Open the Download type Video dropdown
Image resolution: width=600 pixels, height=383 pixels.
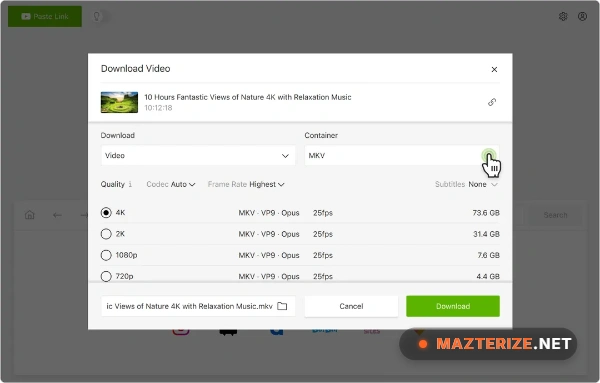(x=198, y=155)
